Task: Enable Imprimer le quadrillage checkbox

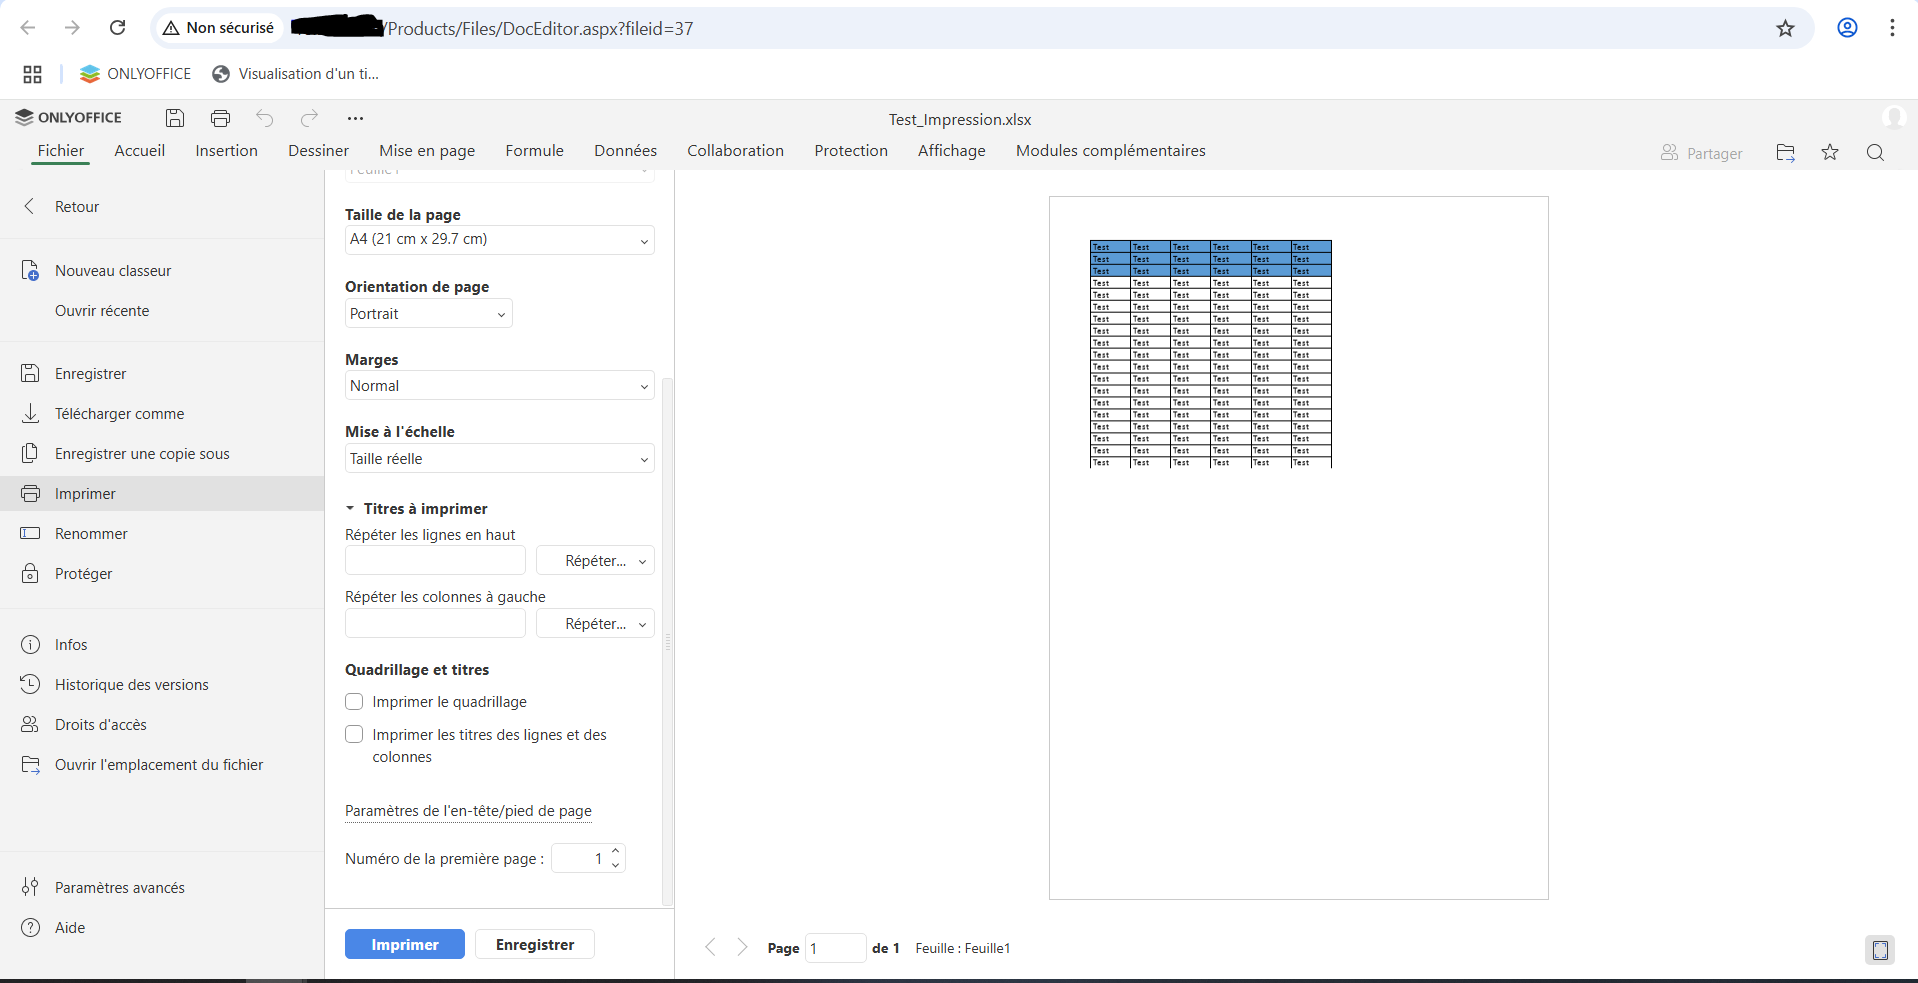Action: pos(354,701)
